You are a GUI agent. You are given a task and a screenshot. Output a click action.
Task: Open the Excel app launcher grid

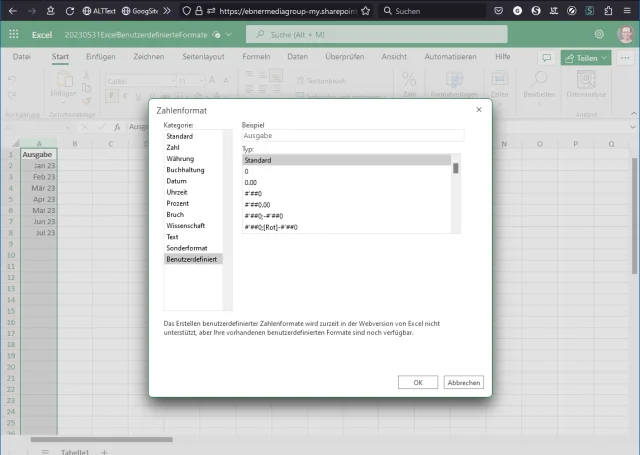14,34
